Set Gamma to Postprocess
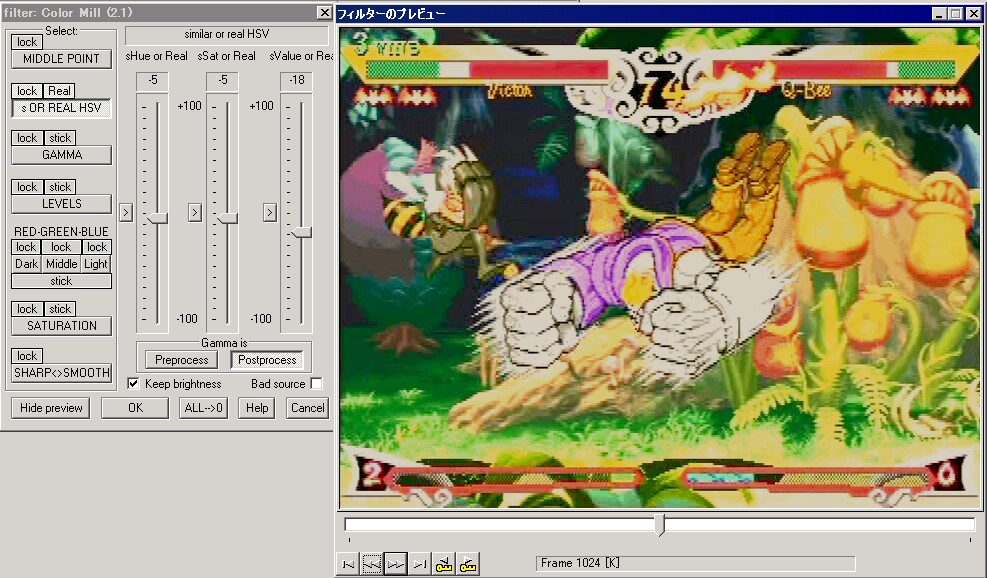 tap(267, 360)
